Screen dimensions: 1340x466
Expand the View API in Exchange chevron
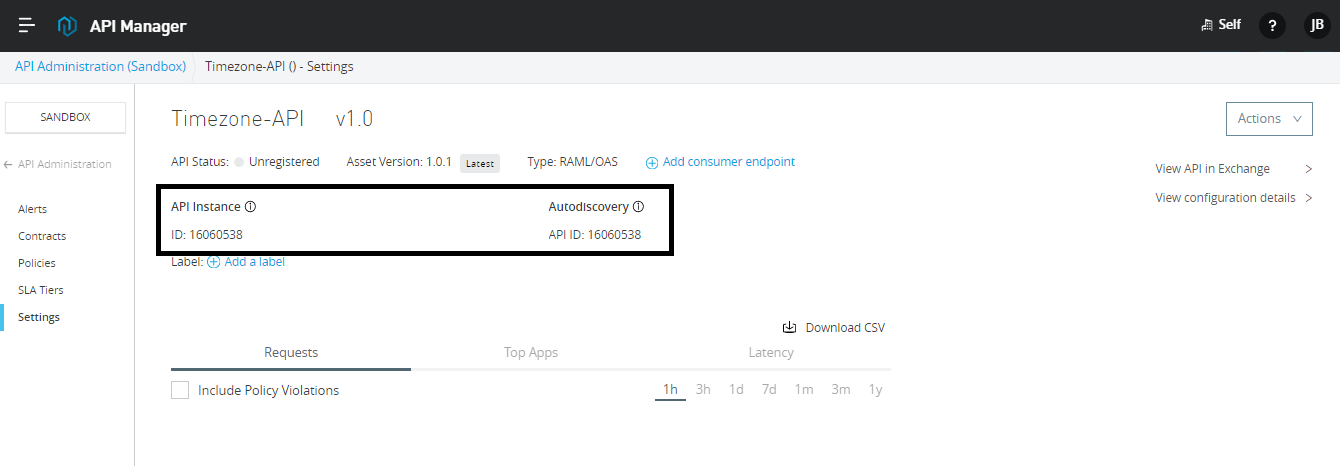[x=1309, y=169]
